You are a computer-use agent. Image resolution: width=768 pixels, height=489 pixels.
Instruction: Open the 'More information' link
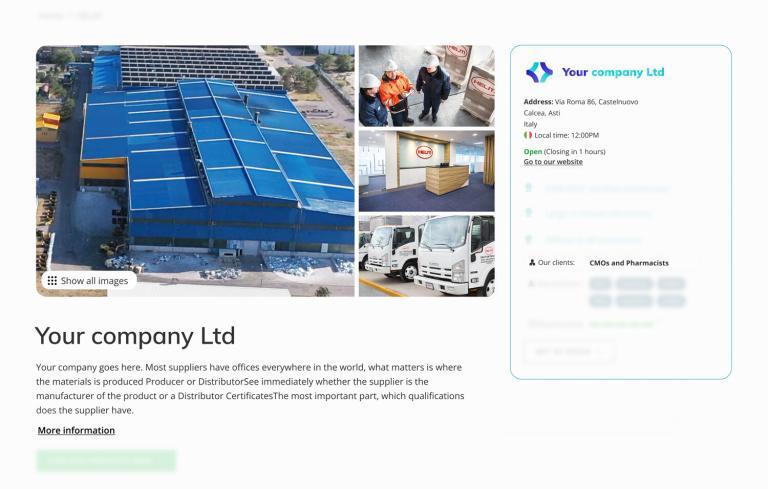(76, 430)
